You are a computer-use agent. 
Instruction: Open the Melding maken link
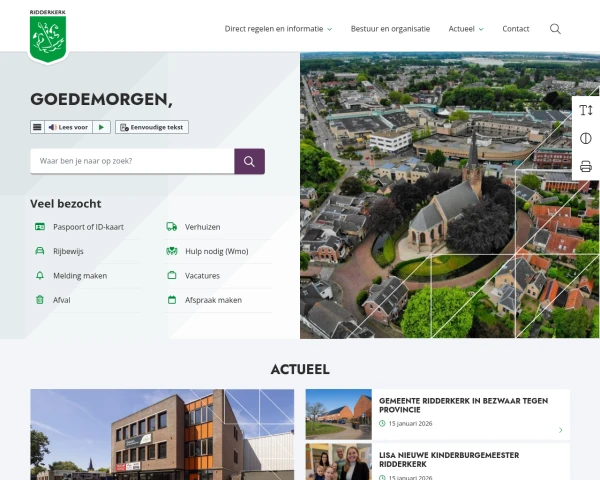point(80,276)
